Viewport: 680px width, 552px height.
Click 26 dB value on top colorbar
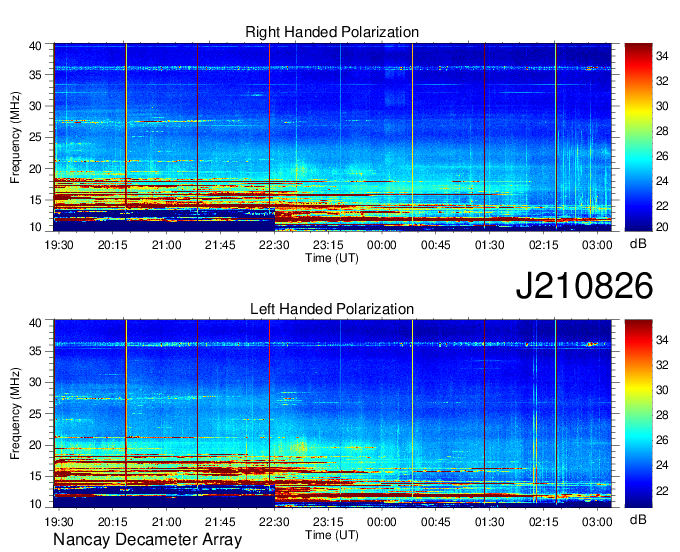coord(662,156)
